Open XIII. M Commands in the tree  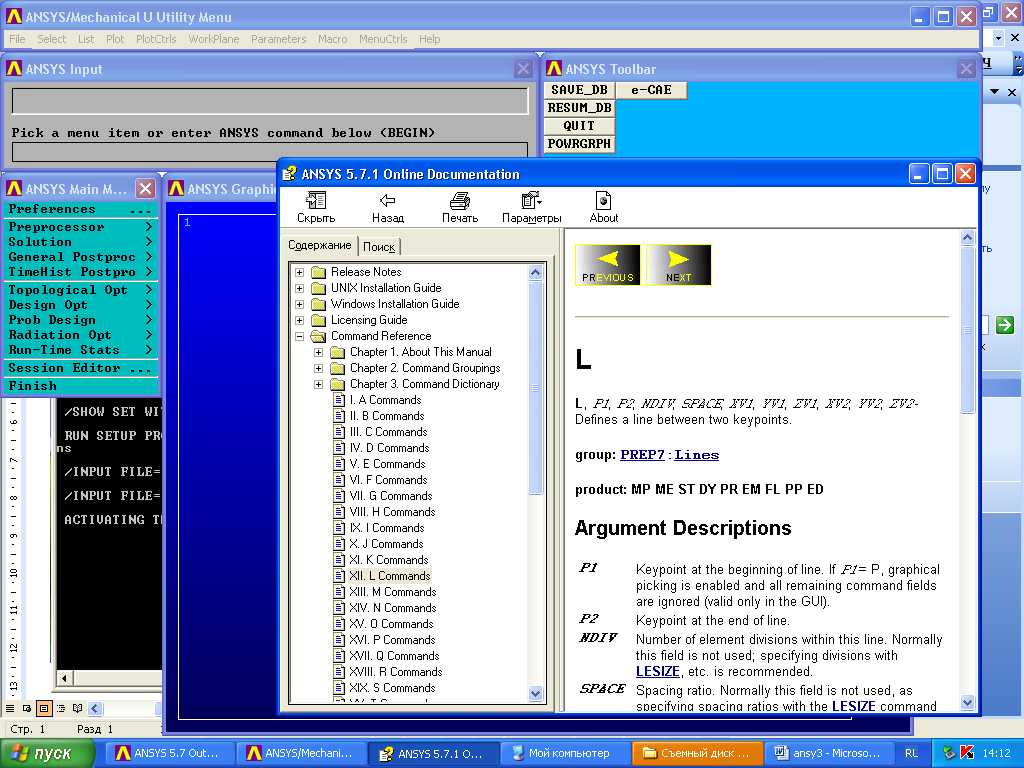pos(392,592)
